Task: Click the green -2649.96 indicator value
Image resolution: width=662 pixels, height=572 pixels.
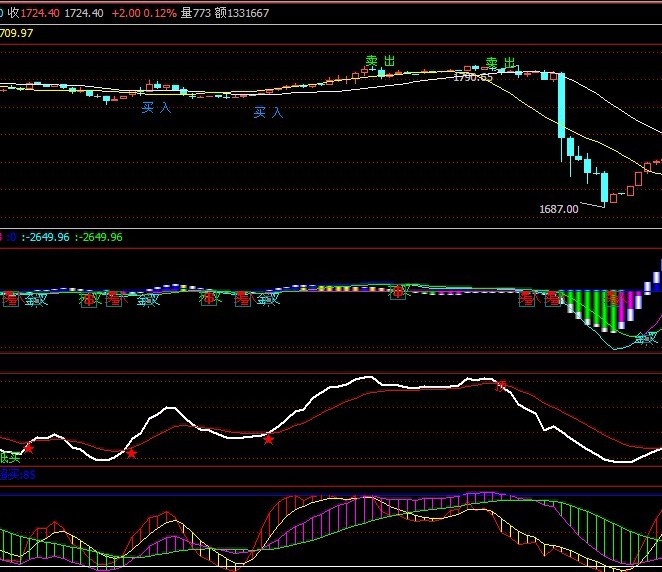Action: [99, 237]
